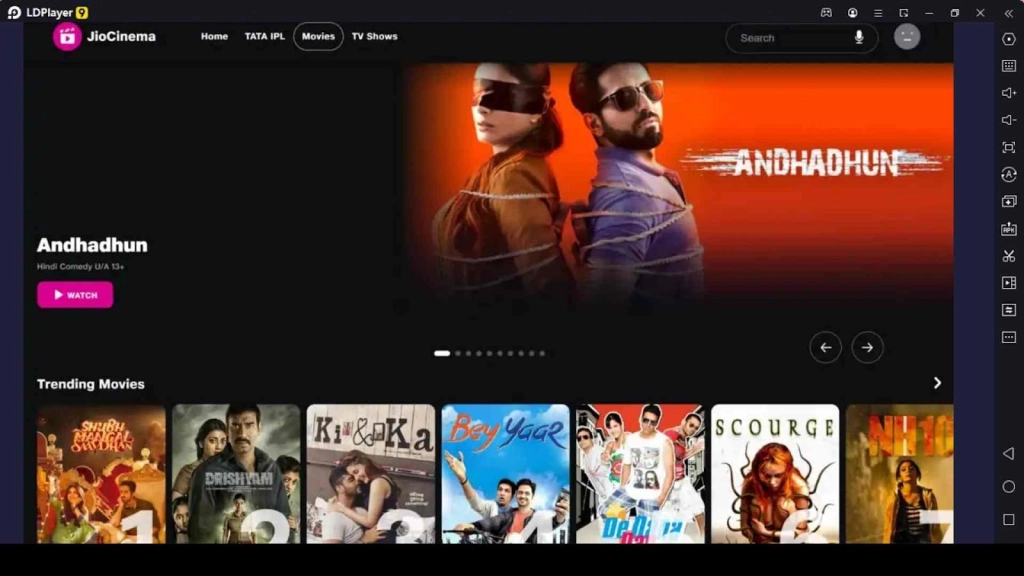Go to next banner with right arrow

[x=867, y=347]
